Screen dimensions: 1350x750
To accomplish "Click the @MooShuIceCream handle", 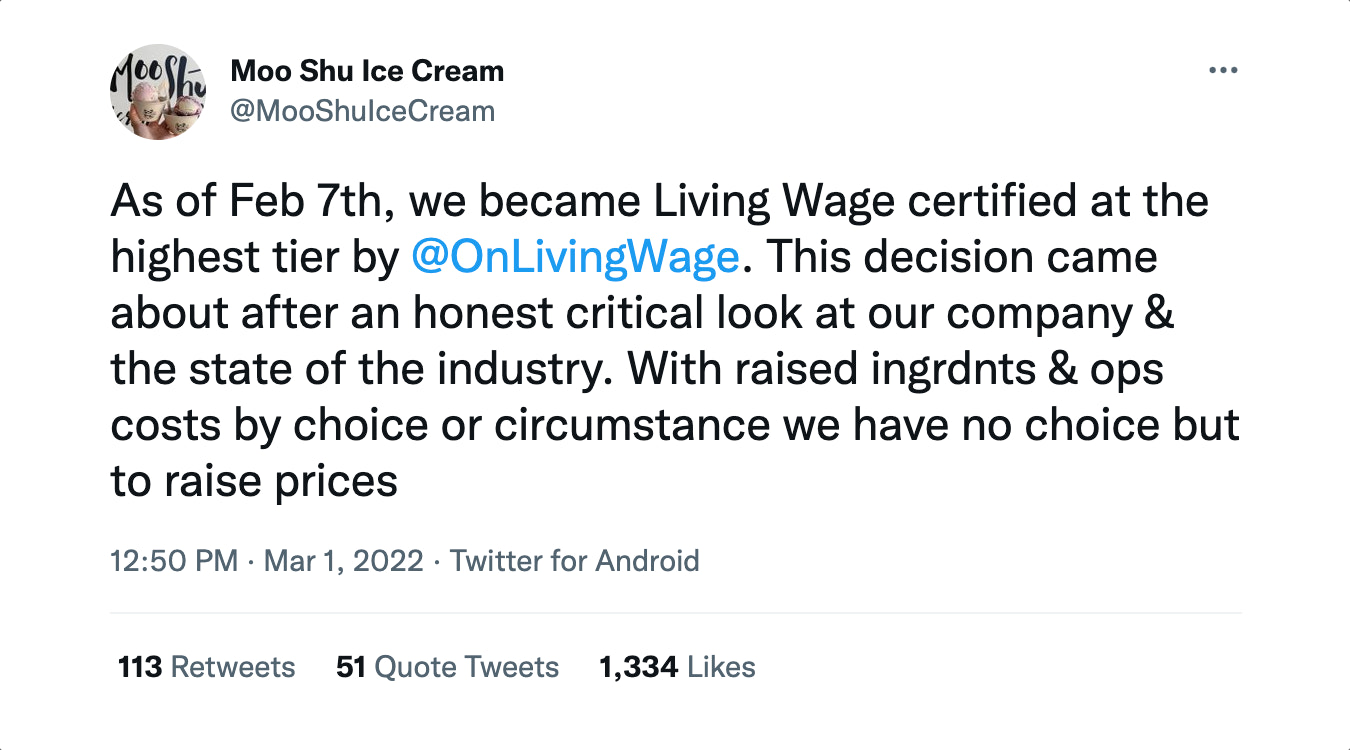I will 362,110.
